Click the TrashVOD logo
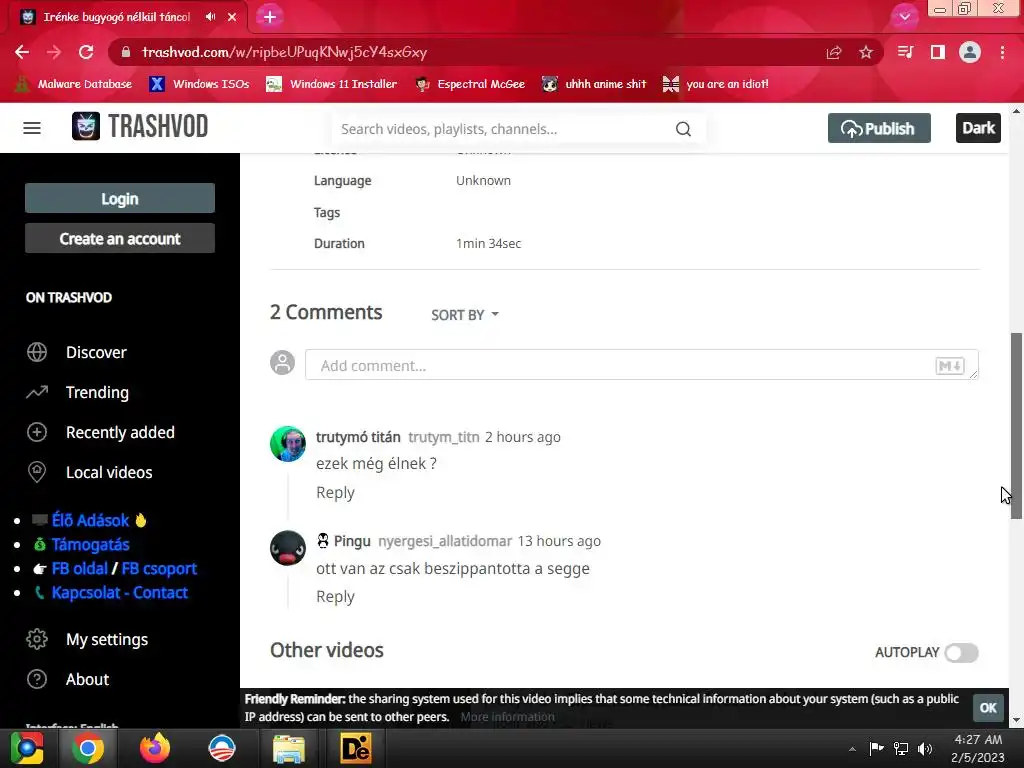This screenshot has width=1024, height=768. pyautogui.click(x=140, y=127)
